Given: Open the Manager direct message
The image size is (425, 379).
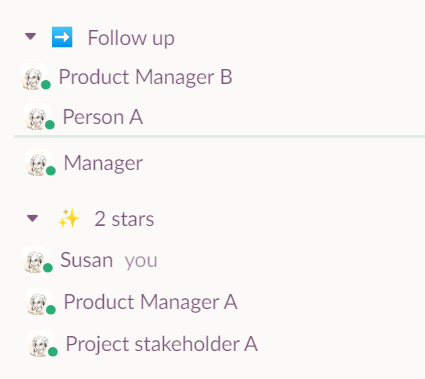Looking at the screenshot, I should pyautogui.click(x=103, y=163).
